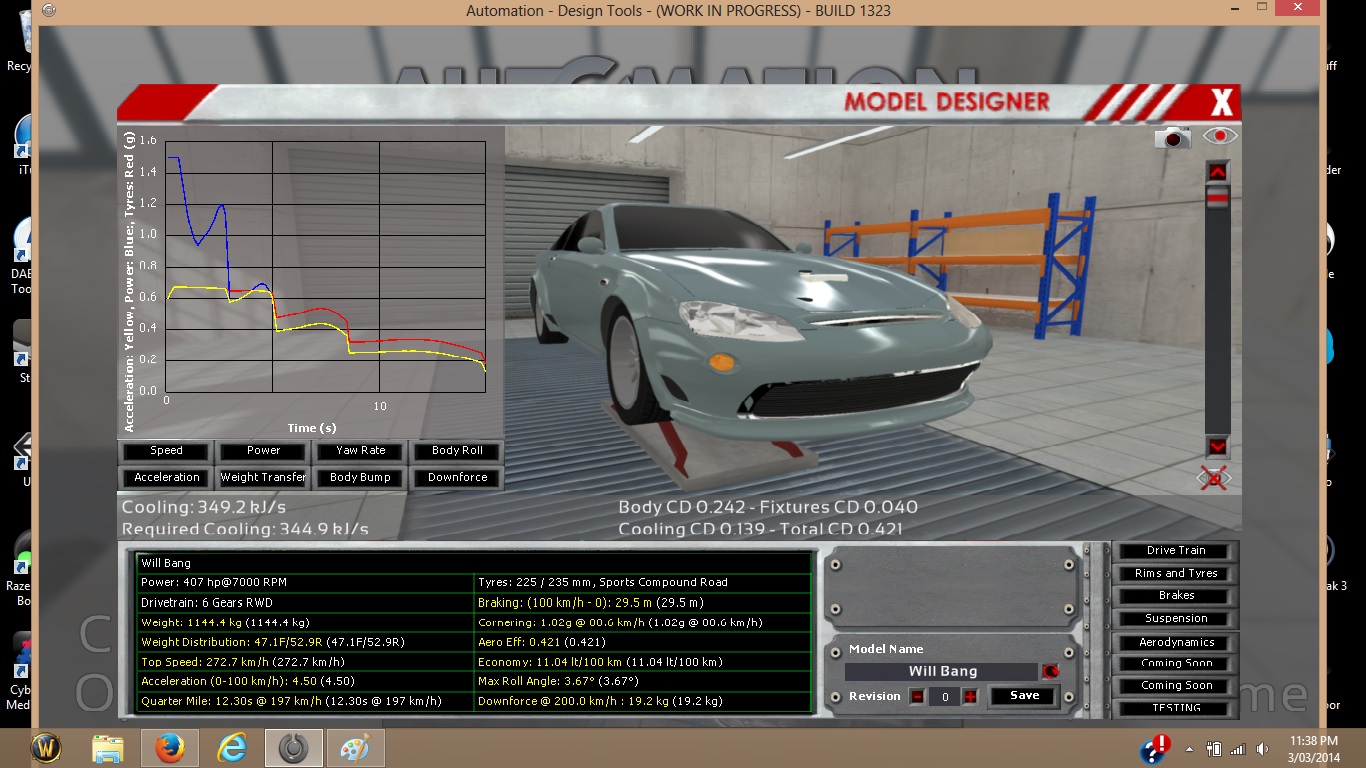Click the scroll down red arrow

coord(1217,446)
